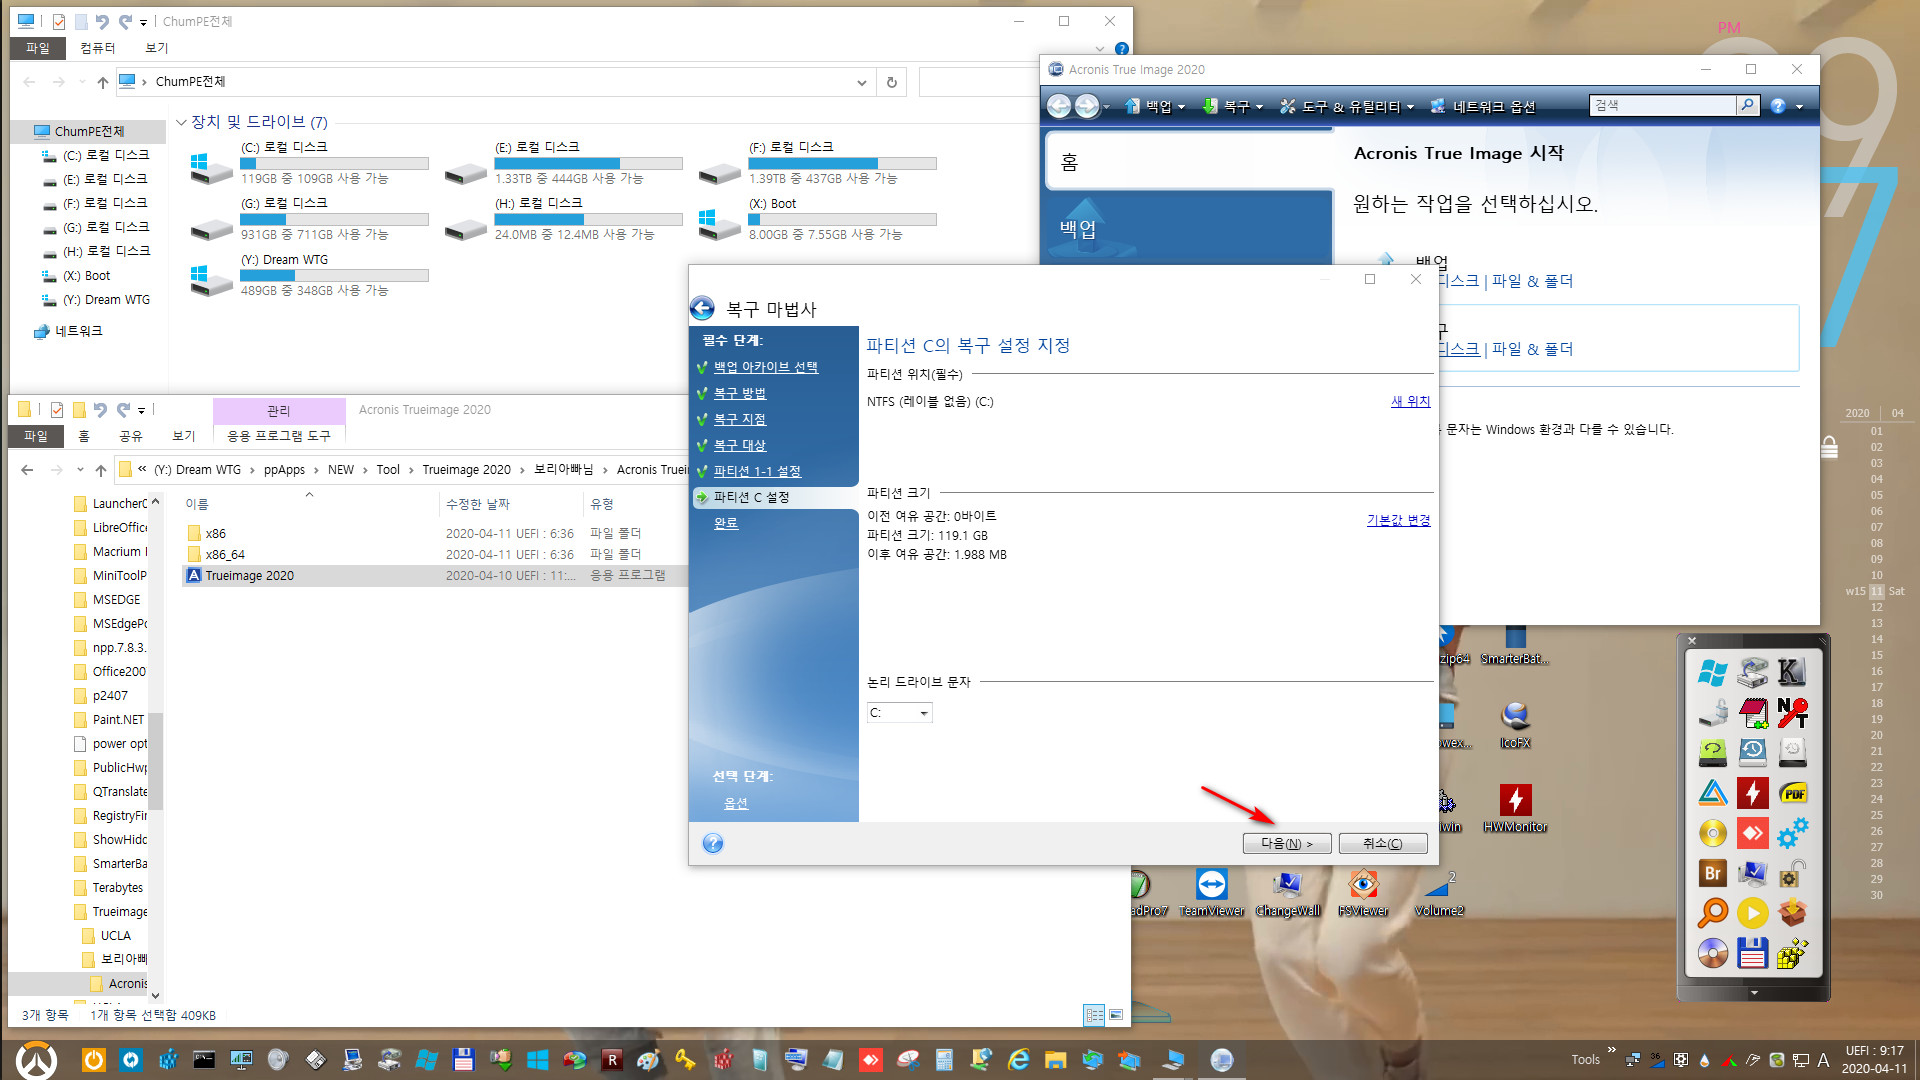Screen dimensions: 1920x1080
Task: Click the 기본값 변경 link
Action: [1398, 520]
